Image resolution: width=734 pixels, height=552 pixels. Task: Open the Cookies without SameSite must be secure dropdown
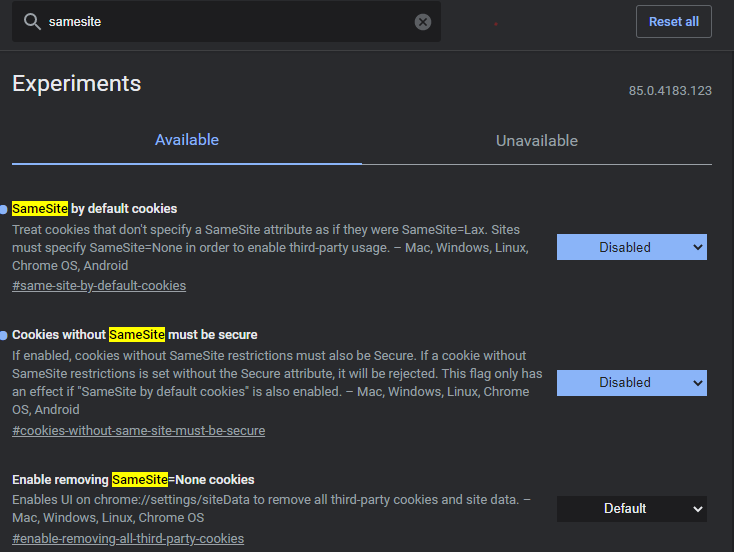pyautogui.click(x=631, y=382)
